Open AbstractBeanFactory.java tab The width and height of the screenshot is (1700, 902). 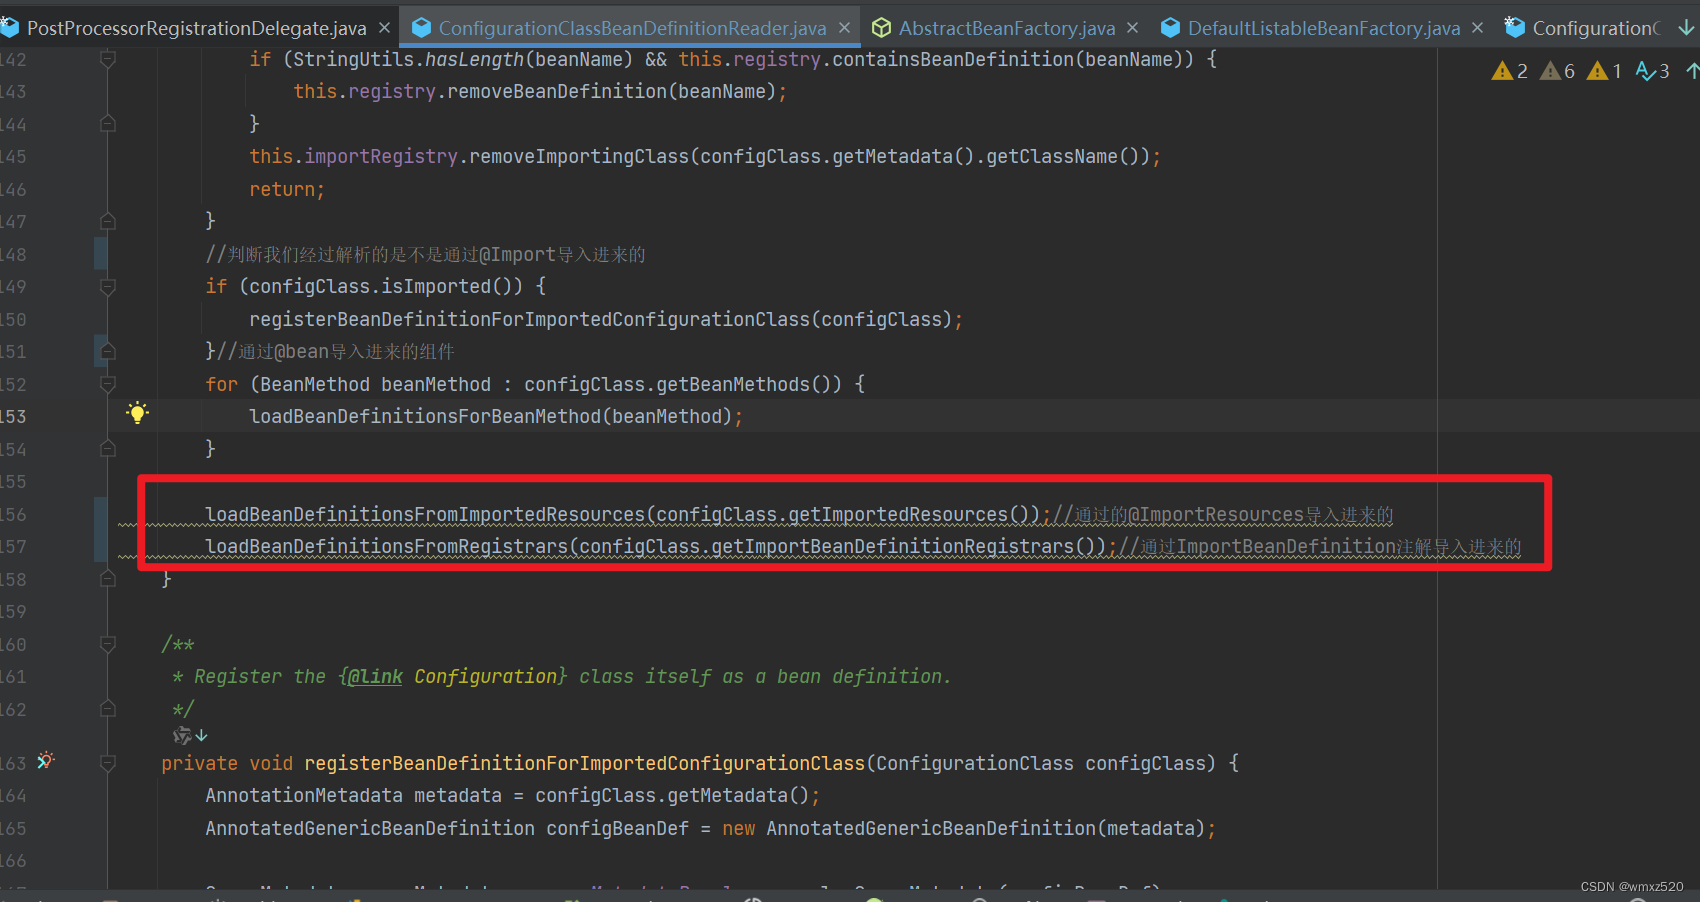[1007, 28]
